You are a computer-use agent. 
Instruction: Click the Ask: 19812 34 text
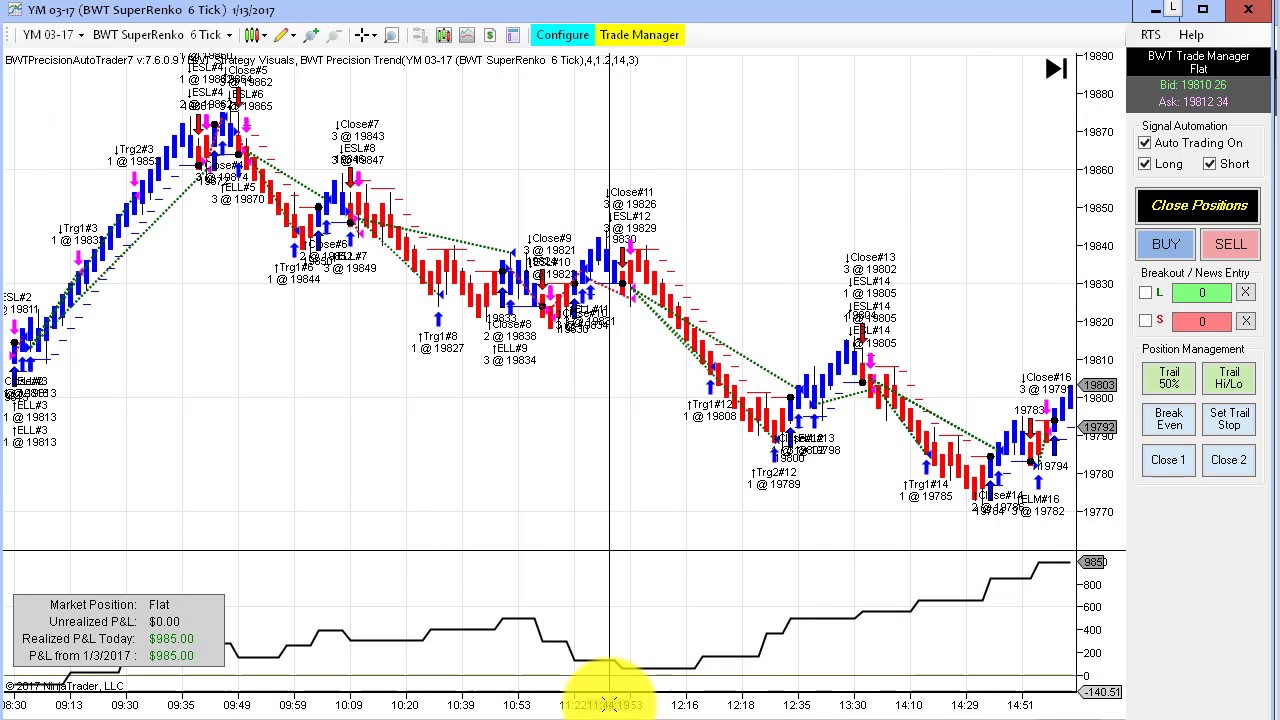[x=1193, y=102]
